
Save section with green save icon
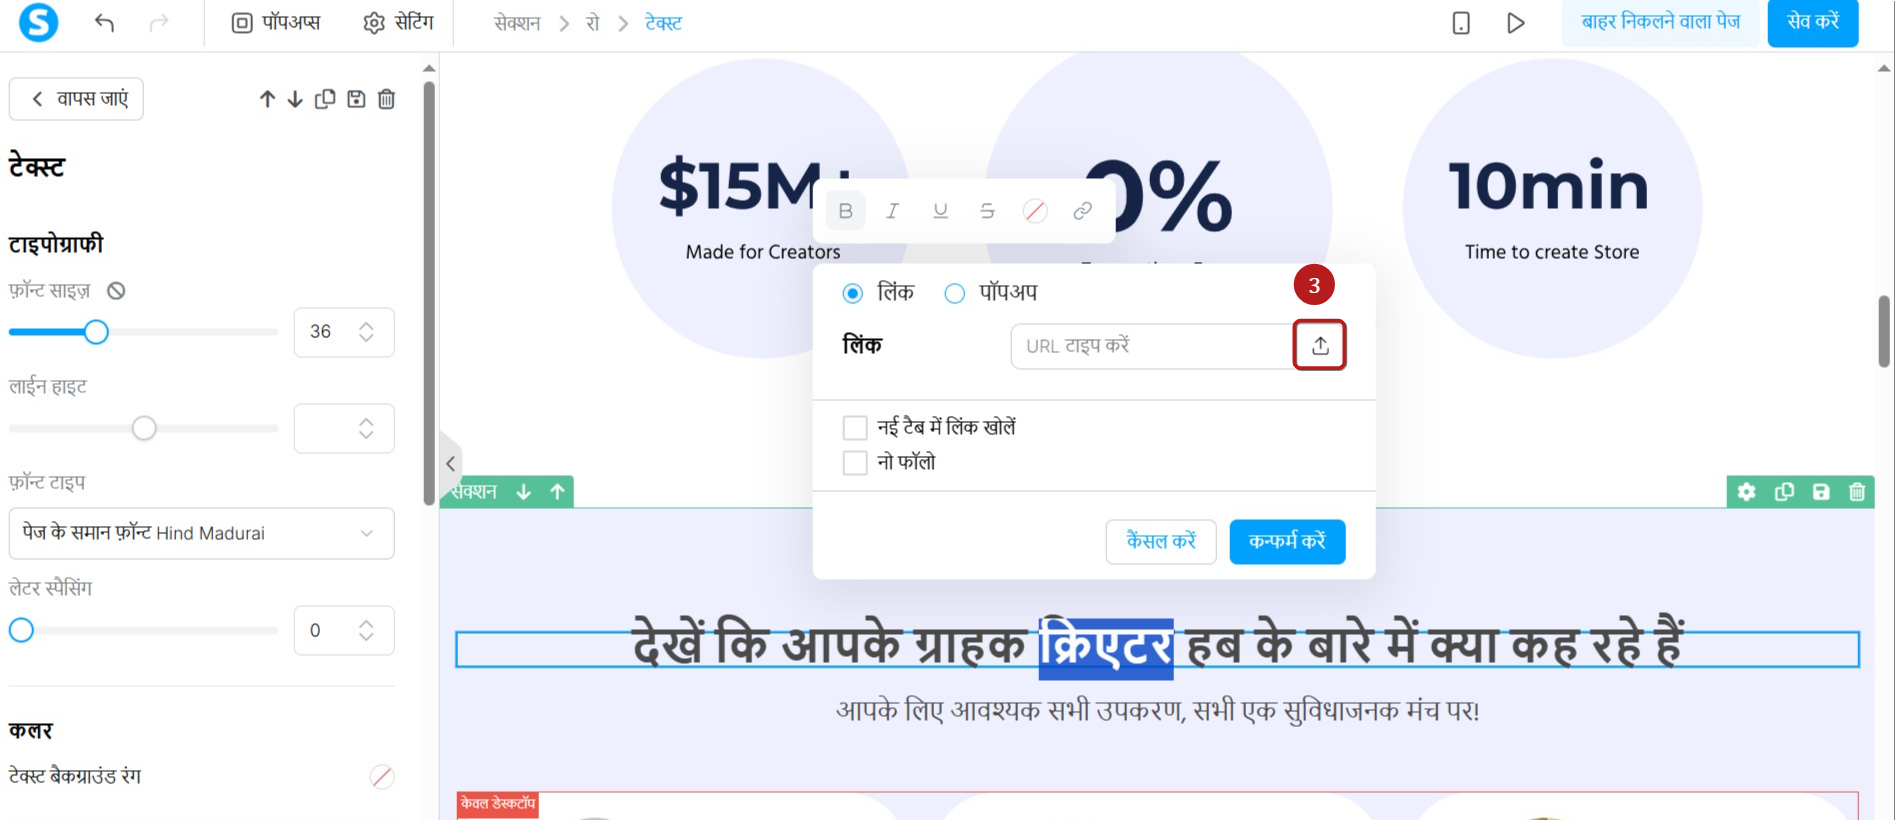[1821, 492]
